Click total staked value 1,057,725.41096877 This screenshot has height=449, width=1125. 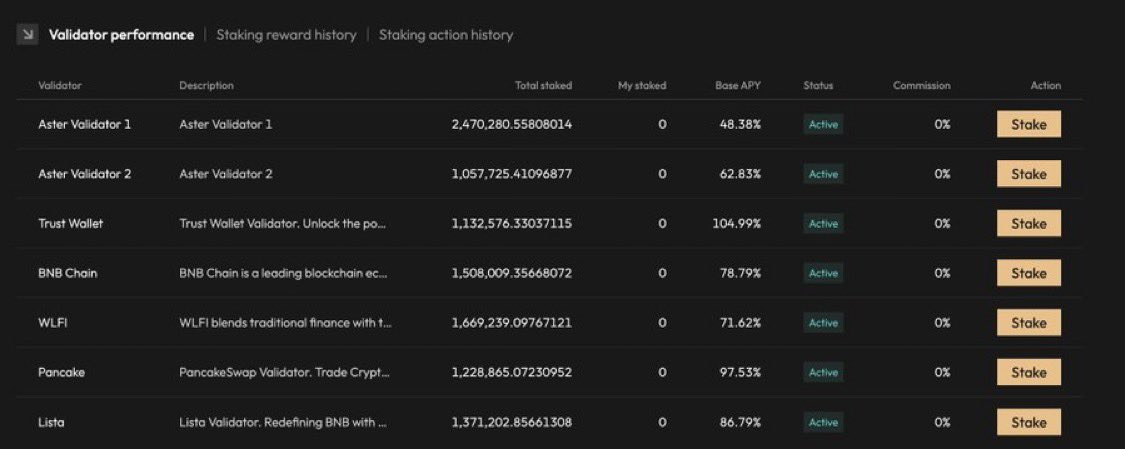tap(512, 174)
